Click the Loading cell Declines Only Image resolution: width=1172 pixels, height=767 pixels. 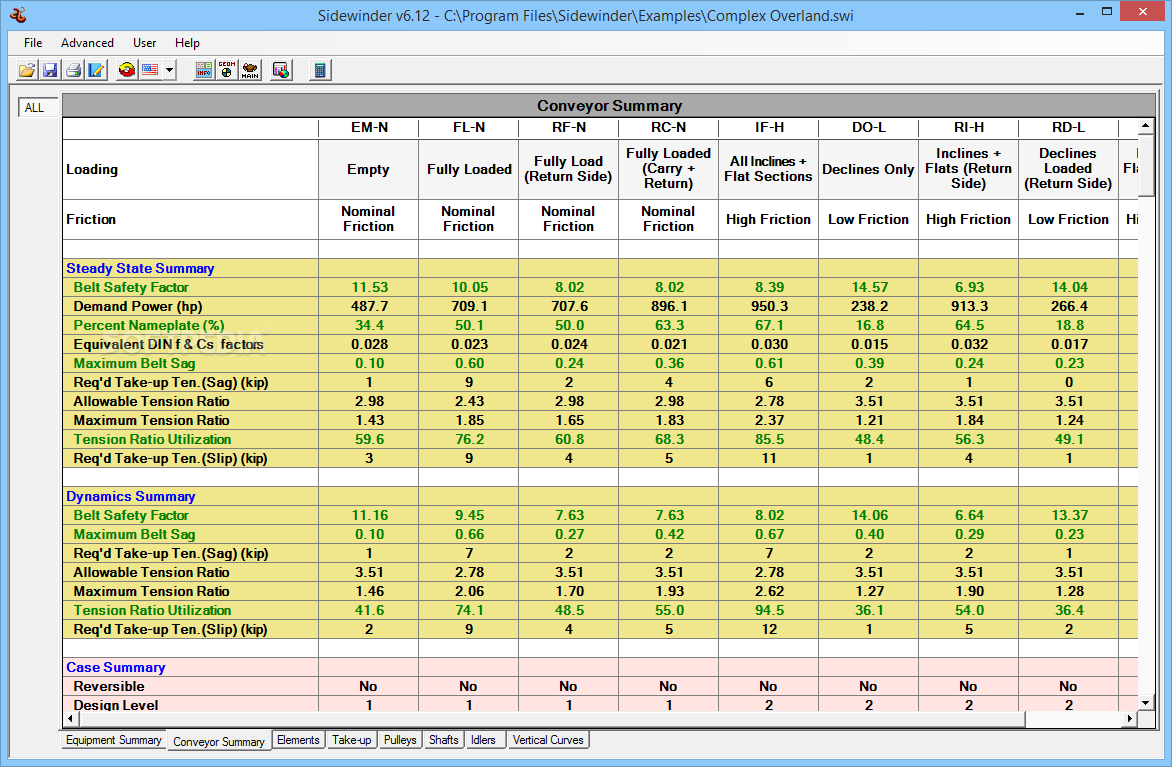click(869, 170)
